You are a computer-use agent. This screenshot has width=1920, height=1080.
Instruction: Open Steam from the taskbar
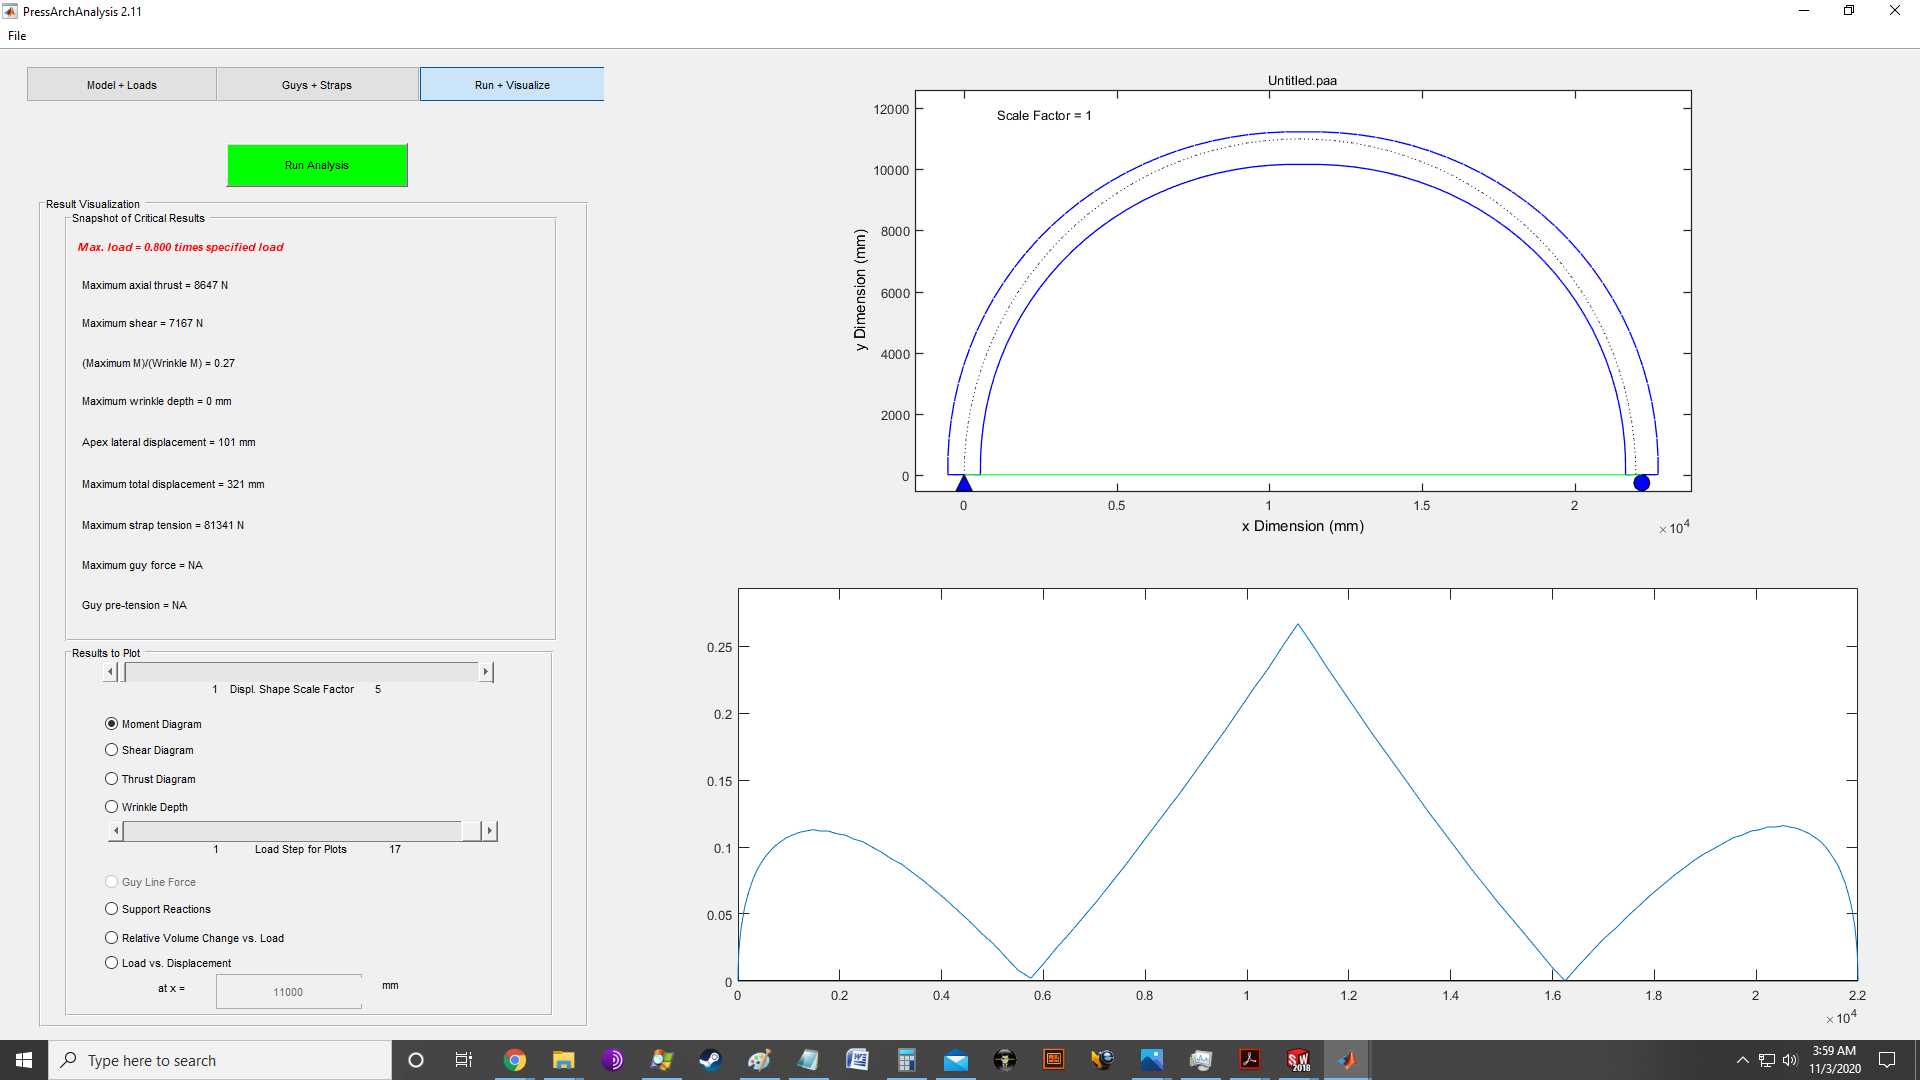[710, 1060]
